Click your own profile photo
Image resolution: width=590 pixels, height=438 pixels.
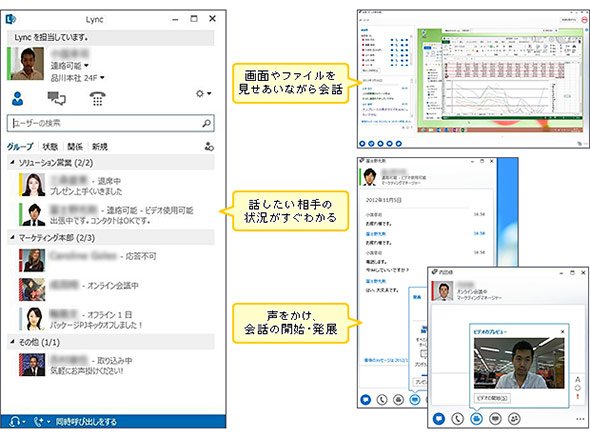coord(27,63)
